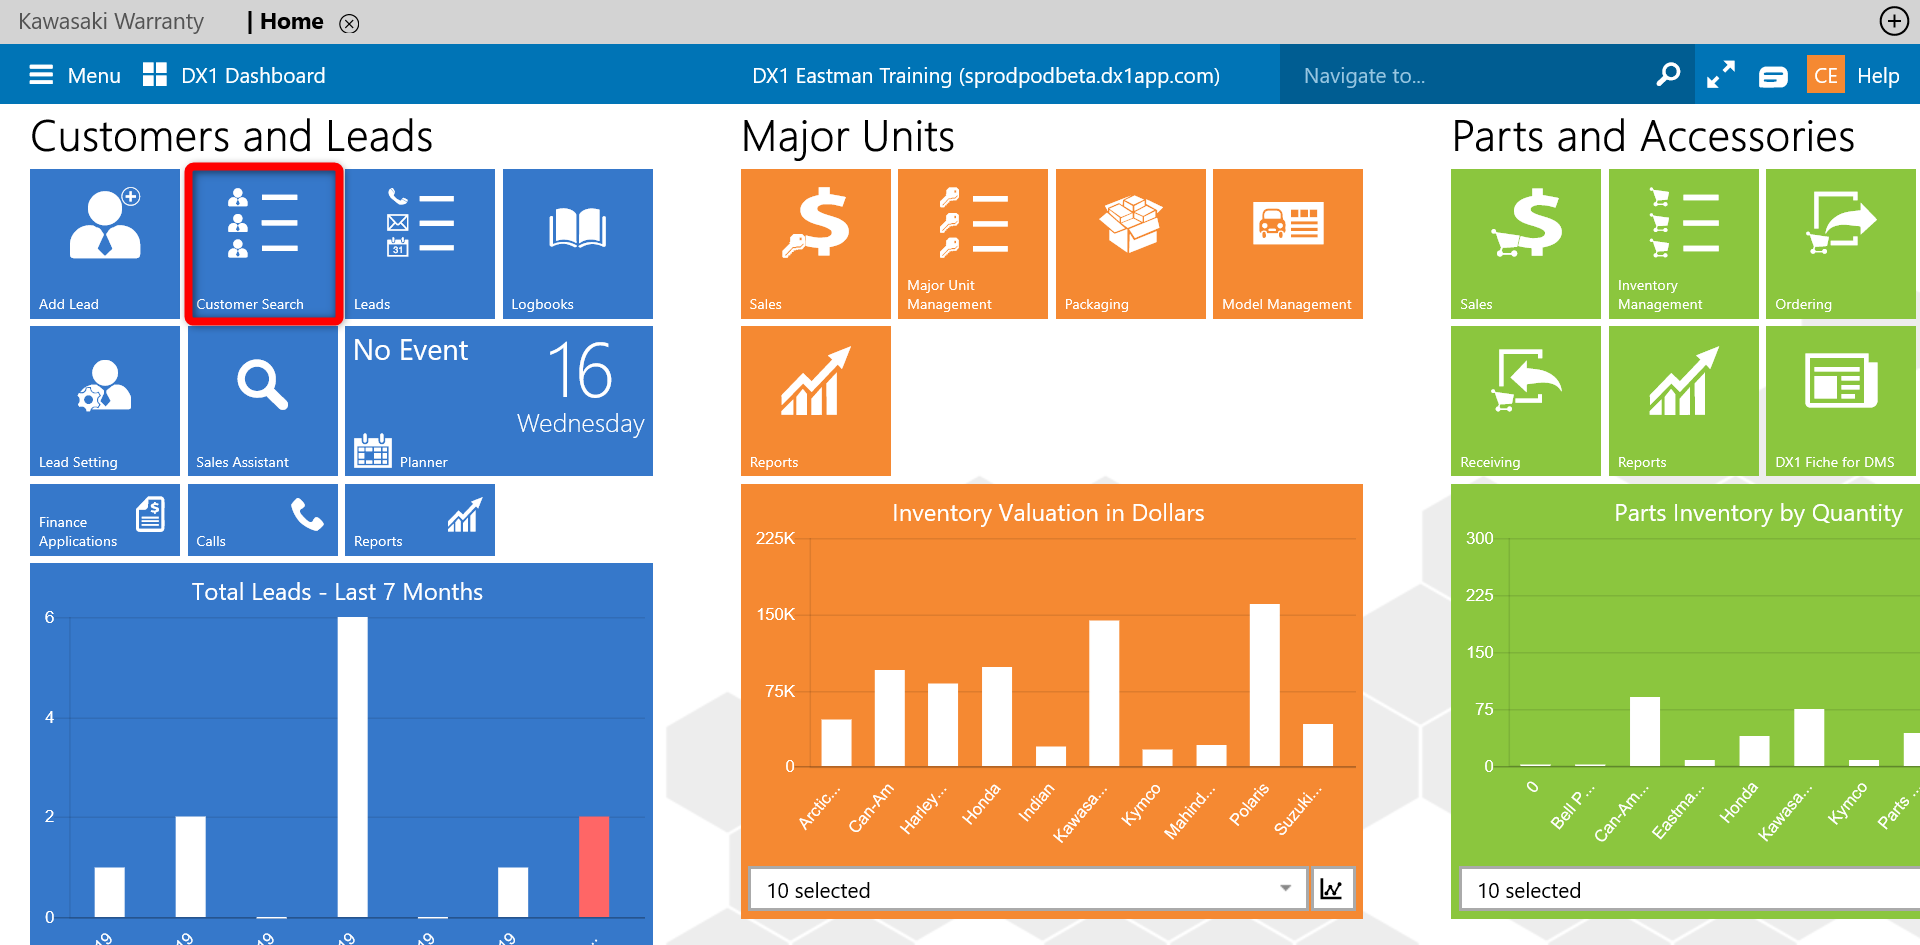This screenshot has width=1920, height=945.
Task: Click the Customers and Leads heading
Action: point(232,136)
